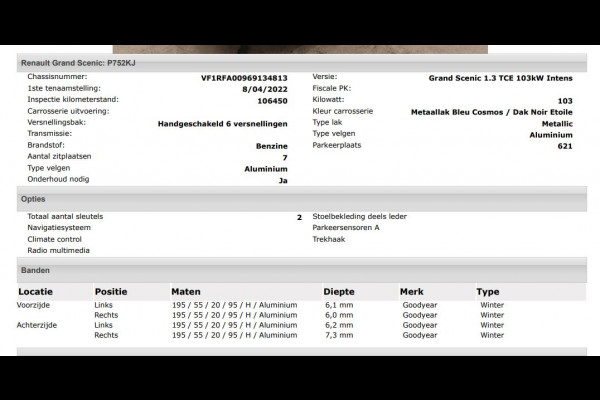Click the Maten column header

tap(186, 292)
